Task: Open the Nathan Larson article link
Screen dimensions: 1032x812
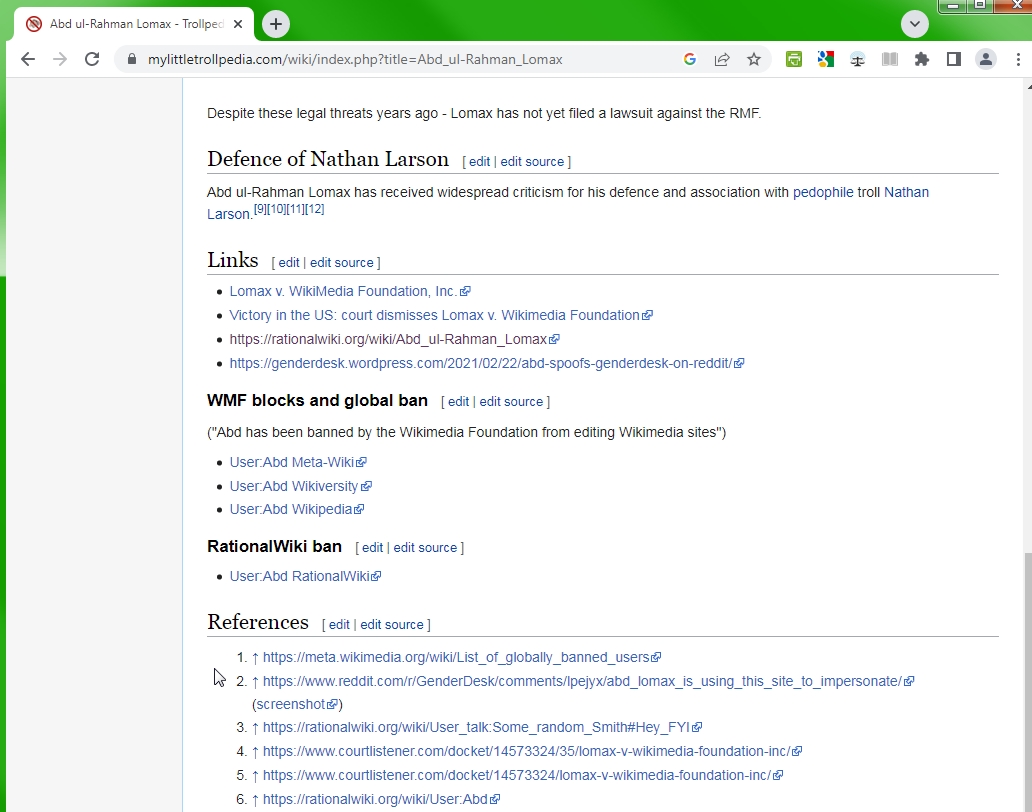Action: point(906,192)
